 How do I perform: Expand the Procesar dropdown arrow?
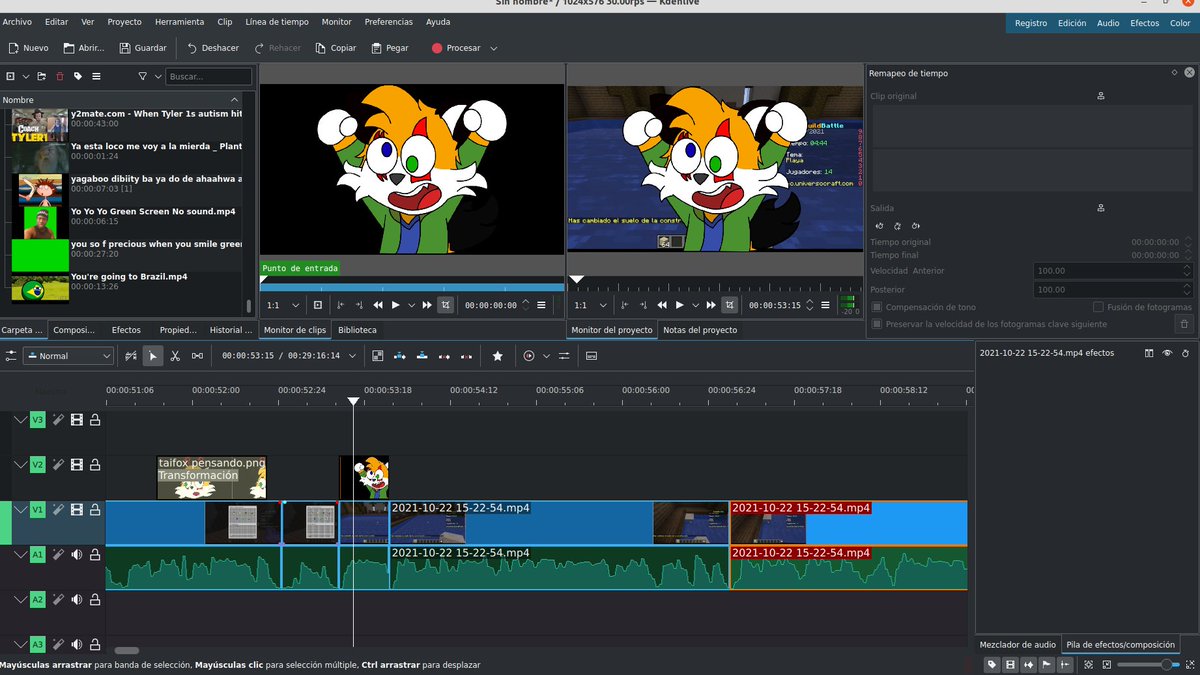(493, 48)
